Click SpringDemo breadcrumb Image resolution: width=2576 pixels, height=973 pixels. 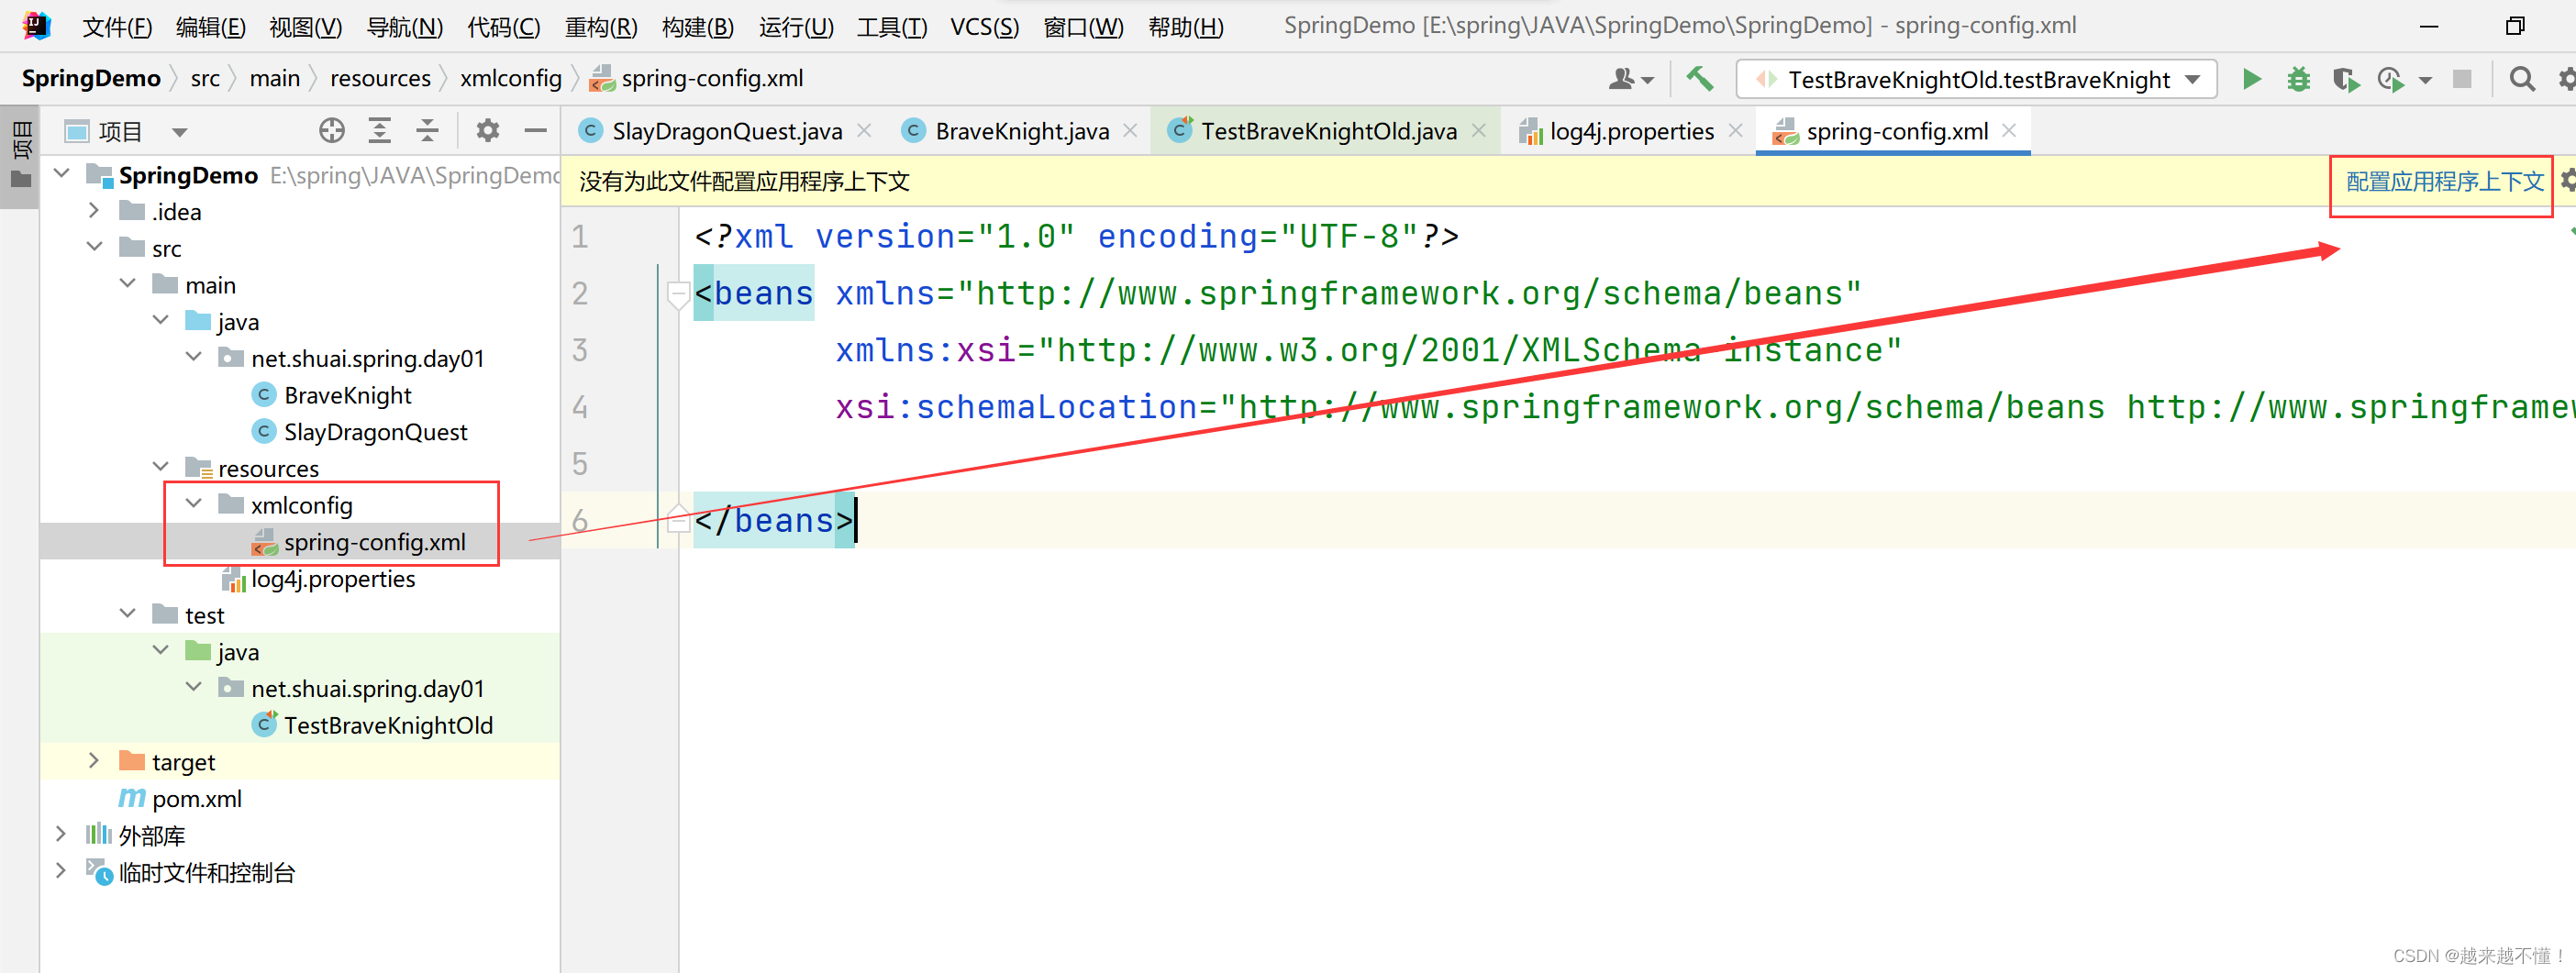pyautogui.click(x=91, y=78)
